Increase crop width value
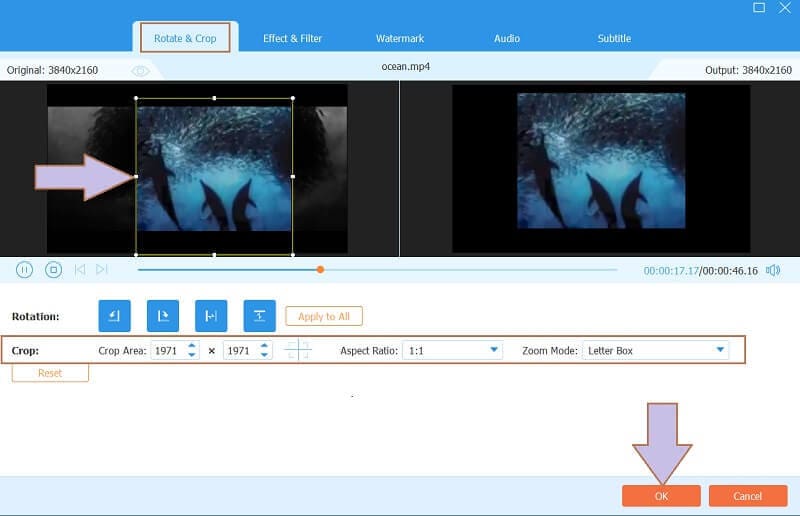 point(192,346)
